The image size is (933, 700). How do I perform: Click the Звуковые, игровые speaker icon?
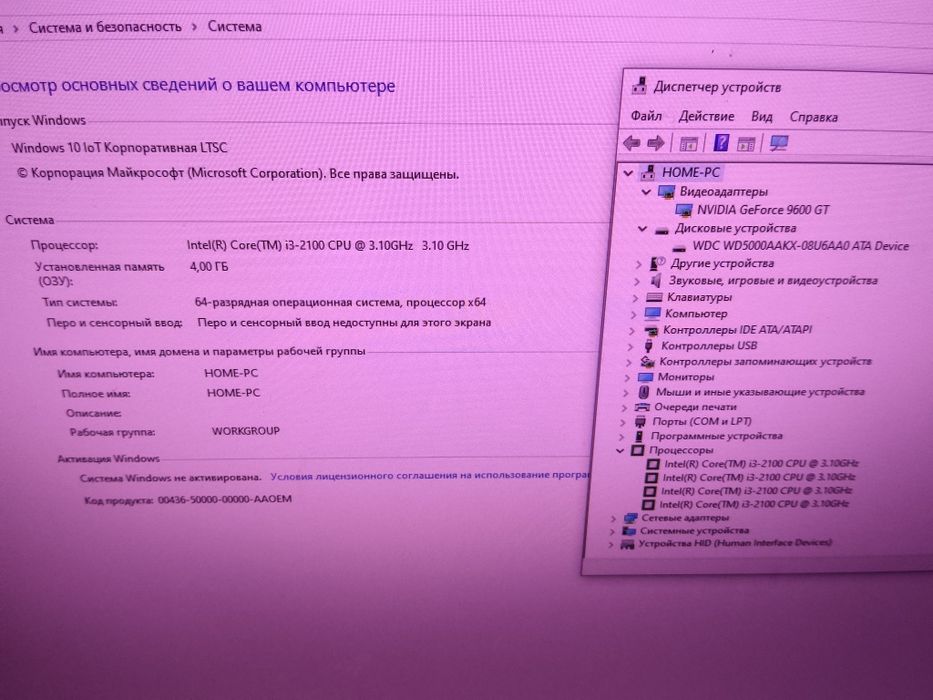pyautogui.click(x=656, y=280)
